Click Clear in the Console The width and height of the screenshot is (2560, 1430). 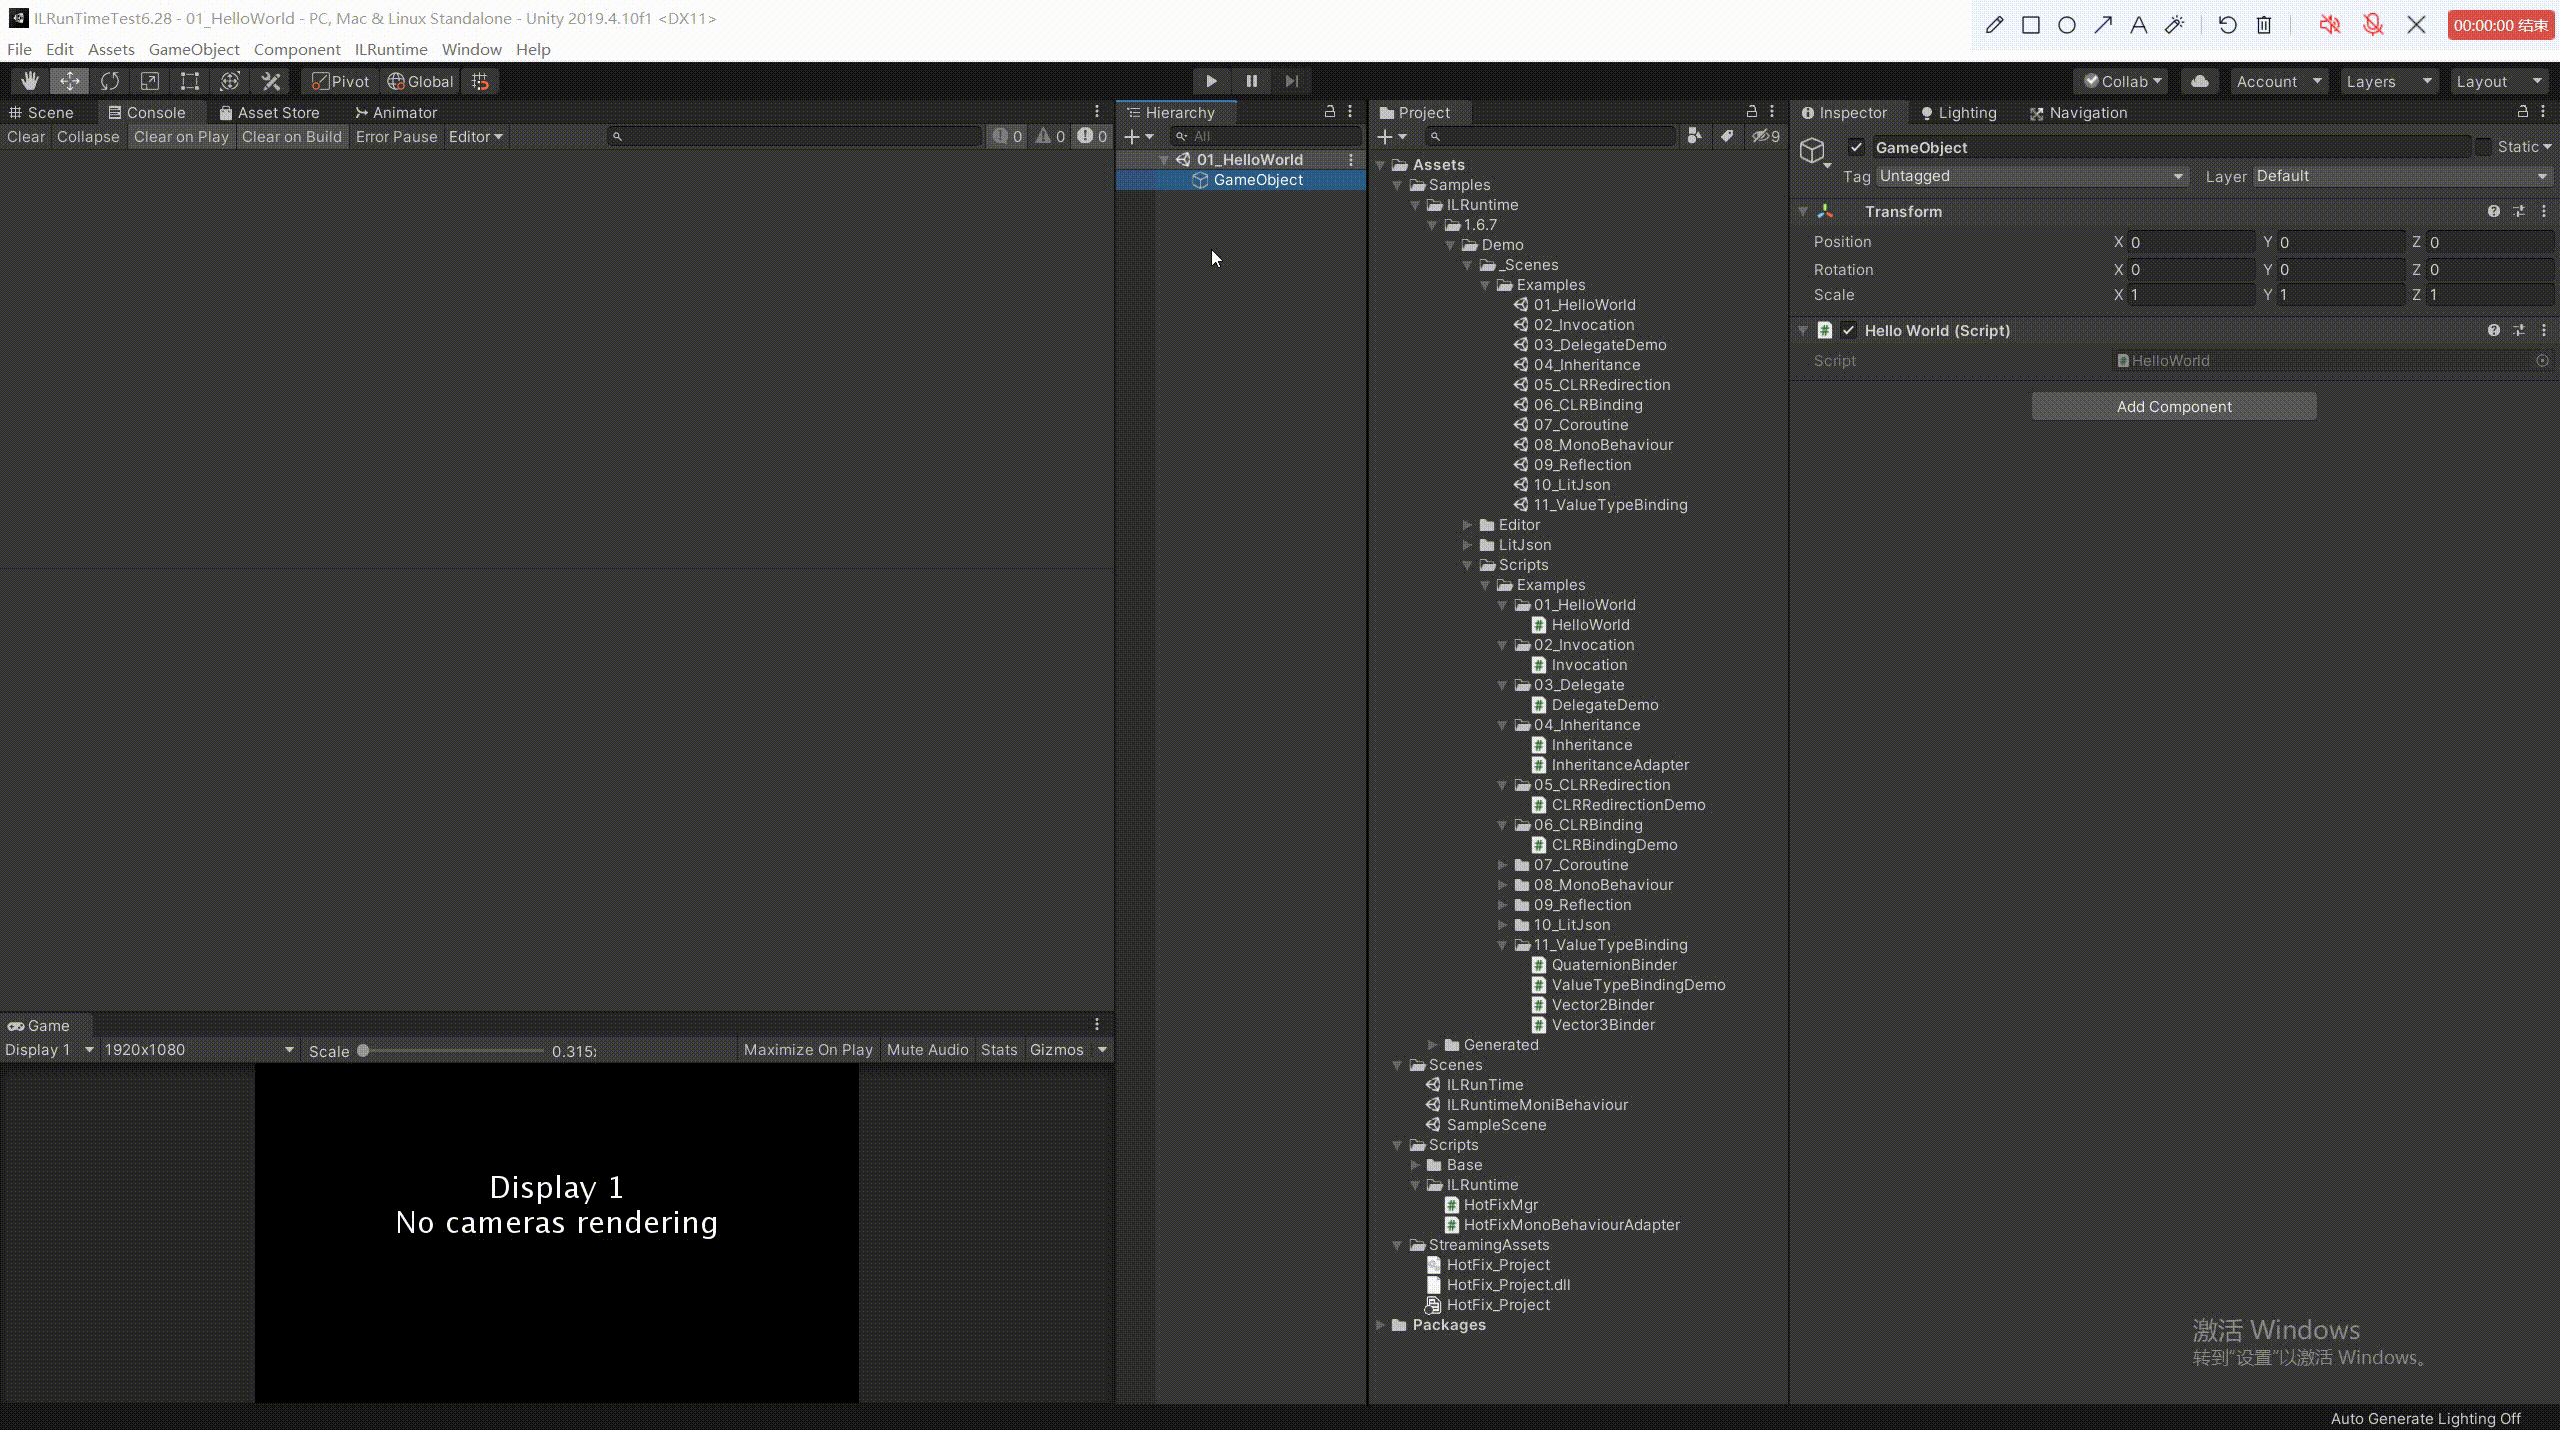point(26,137)
